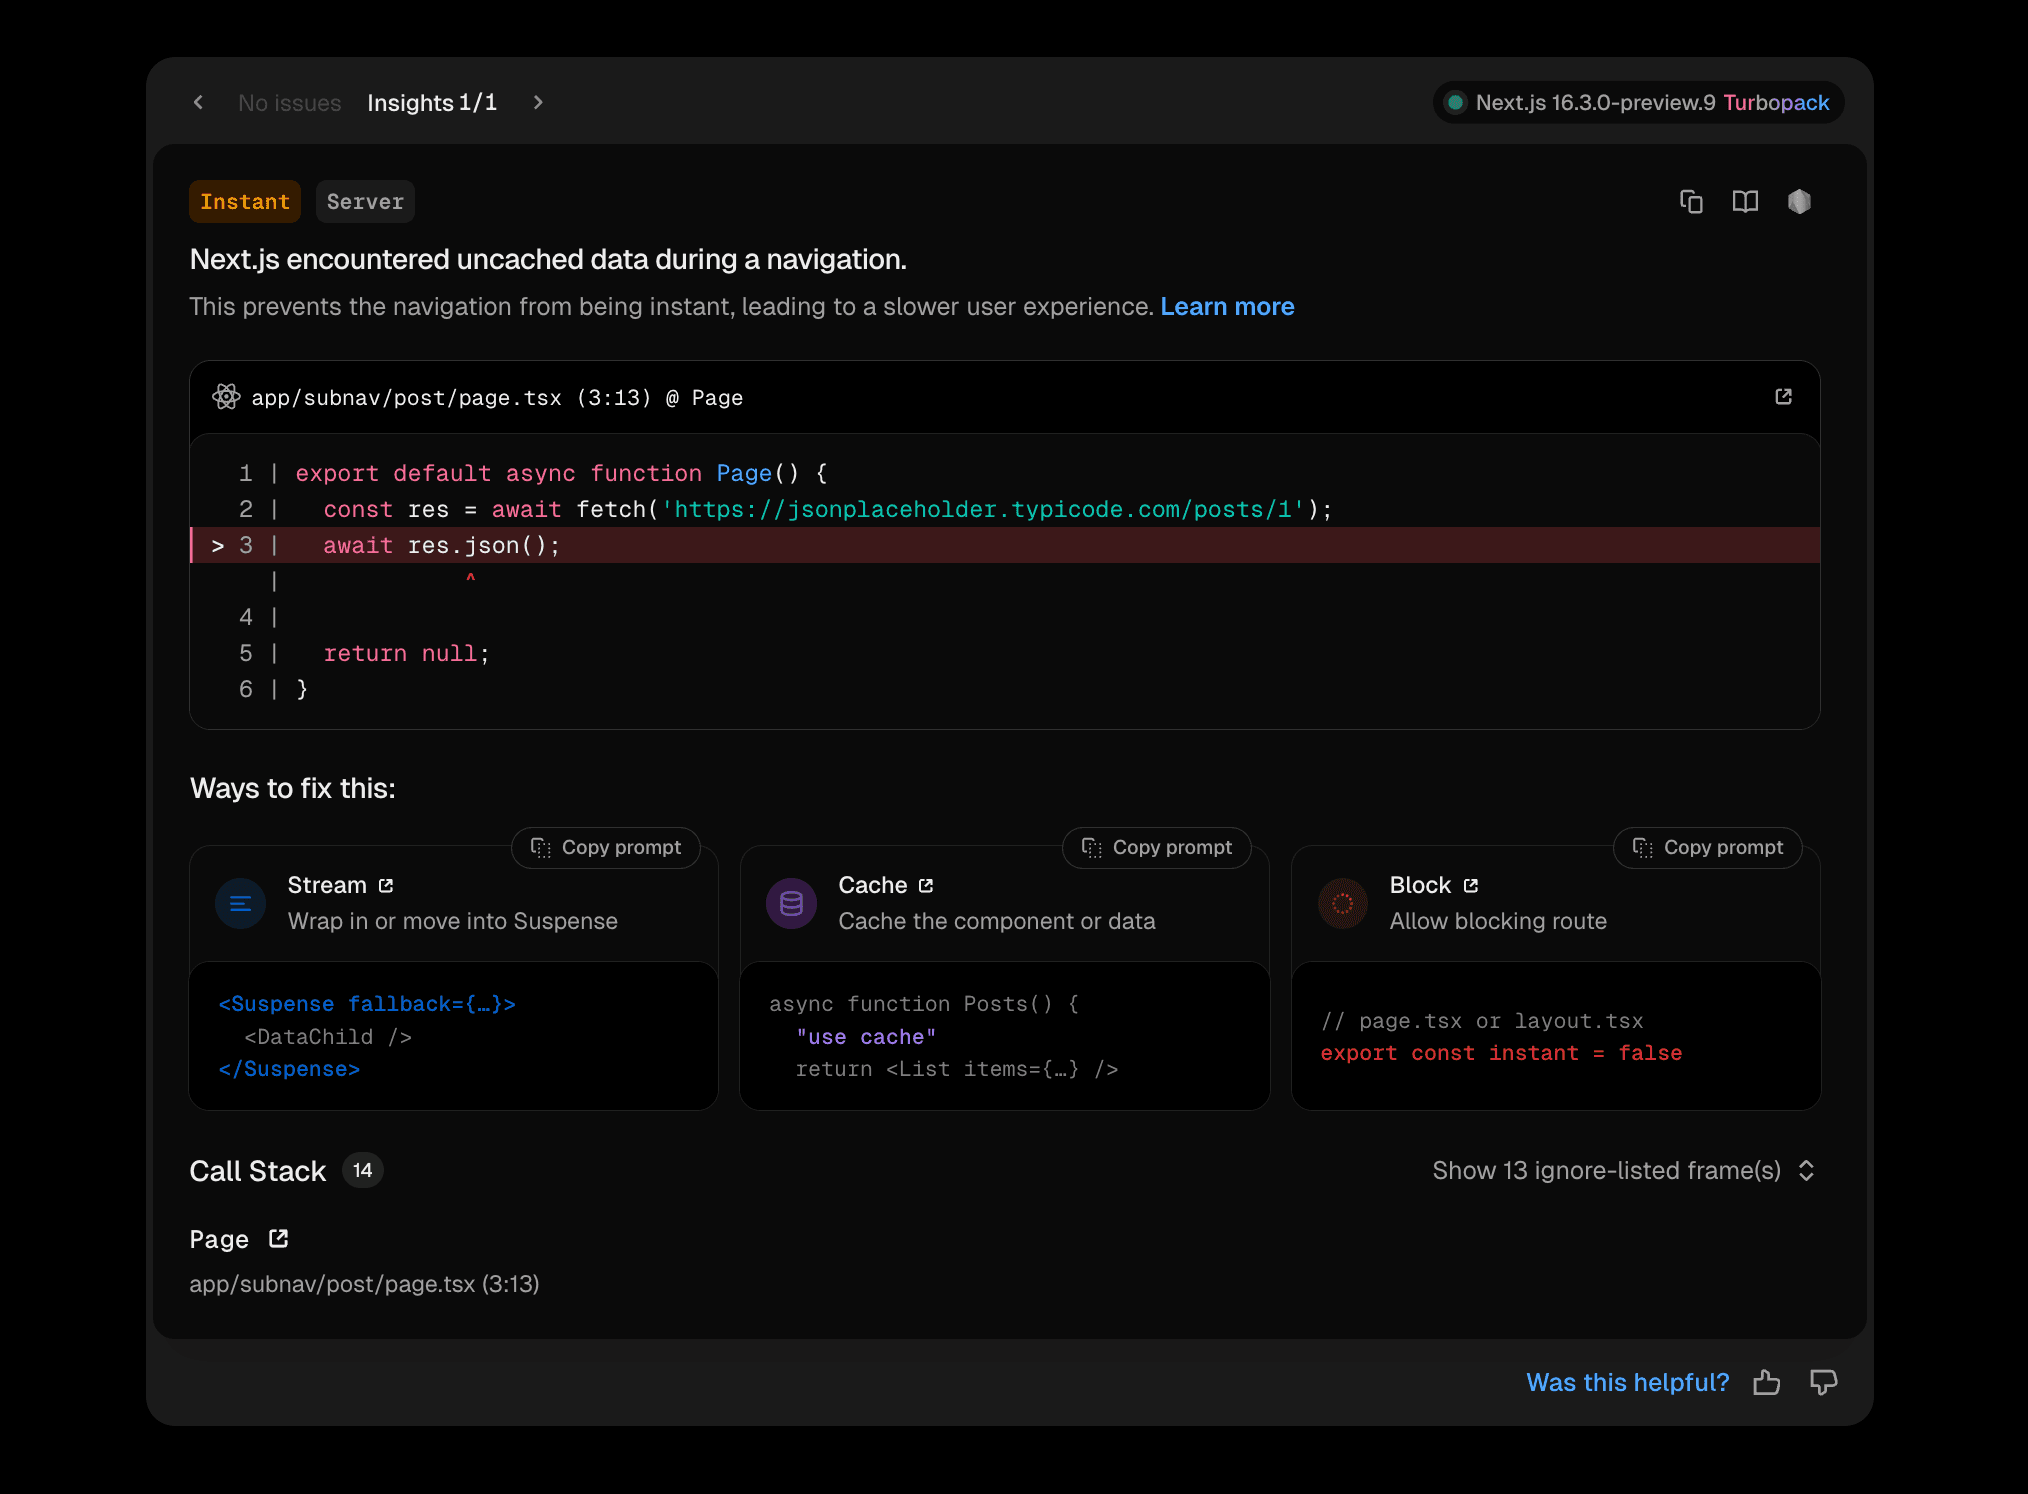Give thumbs down feedback
This screenshot has height=1494, width=2028.
(x=1824, y=1383)
